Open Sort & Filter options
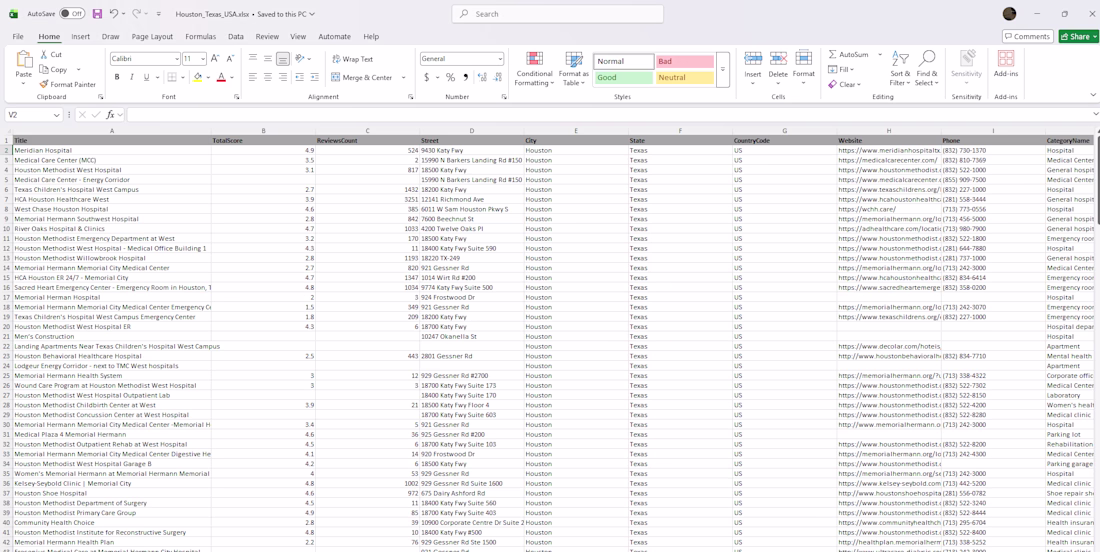 point(900,69)
